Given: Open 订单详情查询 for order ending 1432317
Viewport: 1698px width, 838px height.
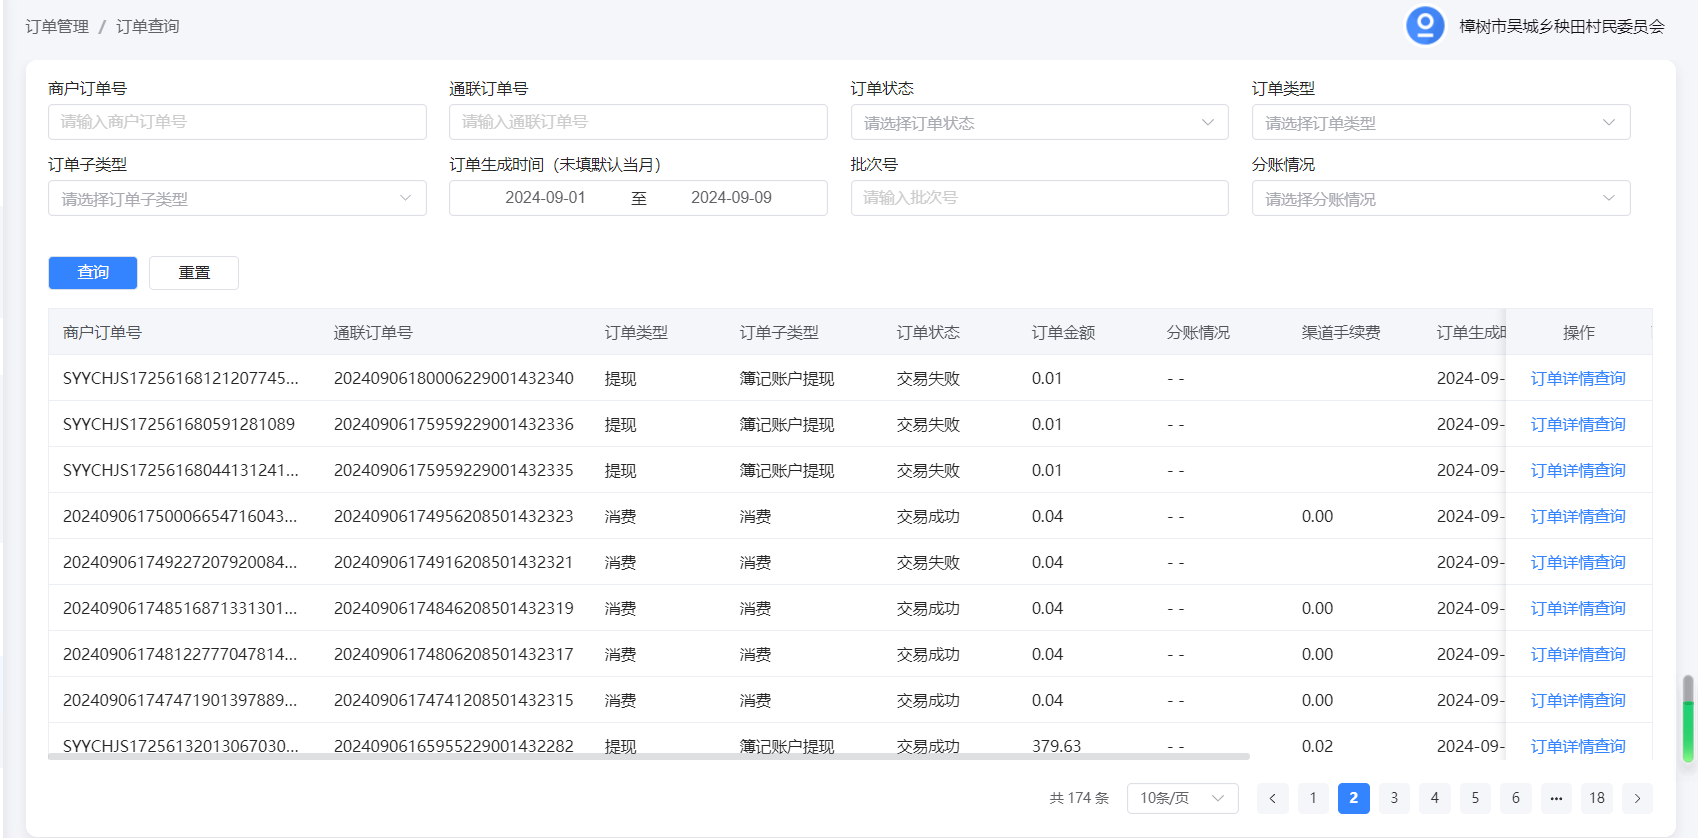Looking at the screenshot, I should [1578, 655].
